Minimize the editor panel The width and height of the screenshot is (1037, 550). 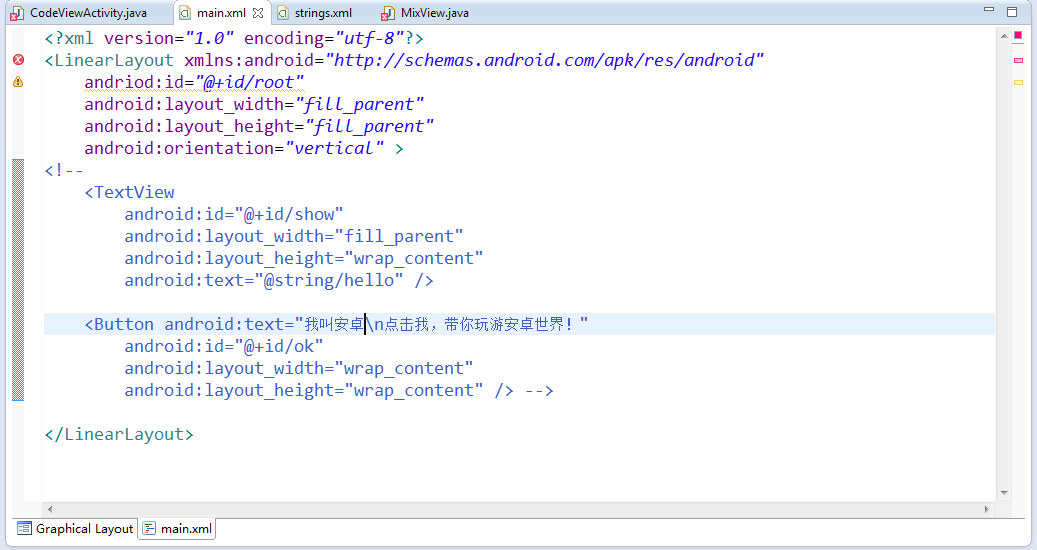[x=990, y=12]
